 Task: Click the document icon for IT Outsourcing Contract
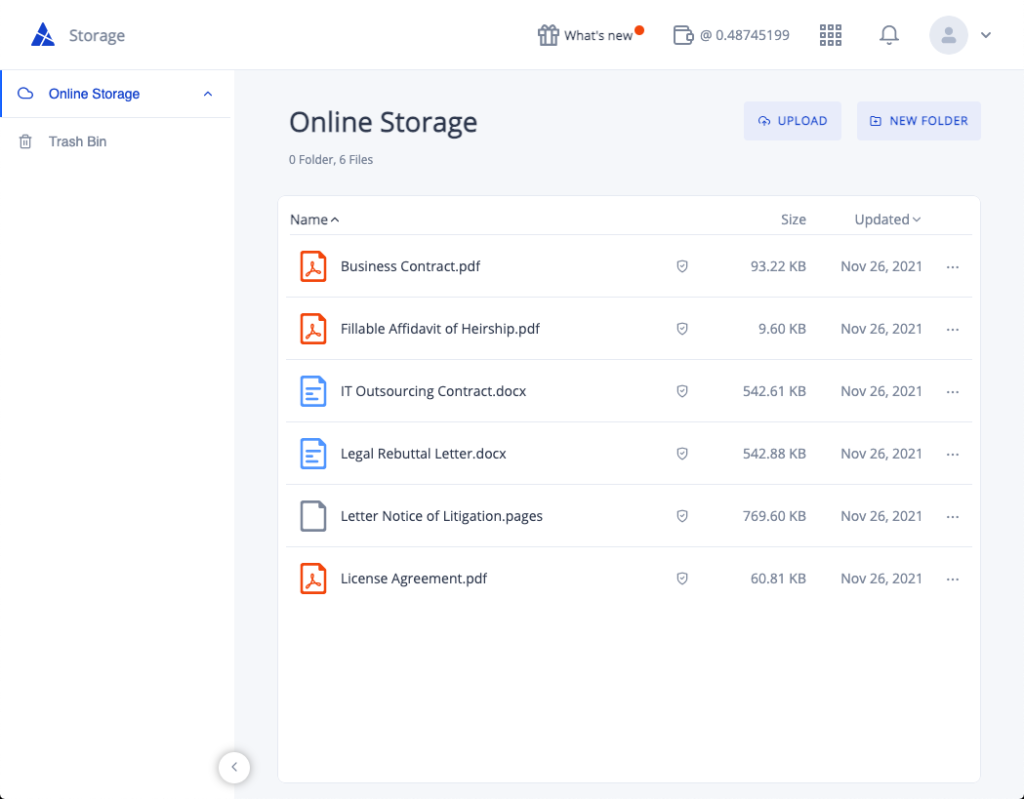tap(313, 391)
